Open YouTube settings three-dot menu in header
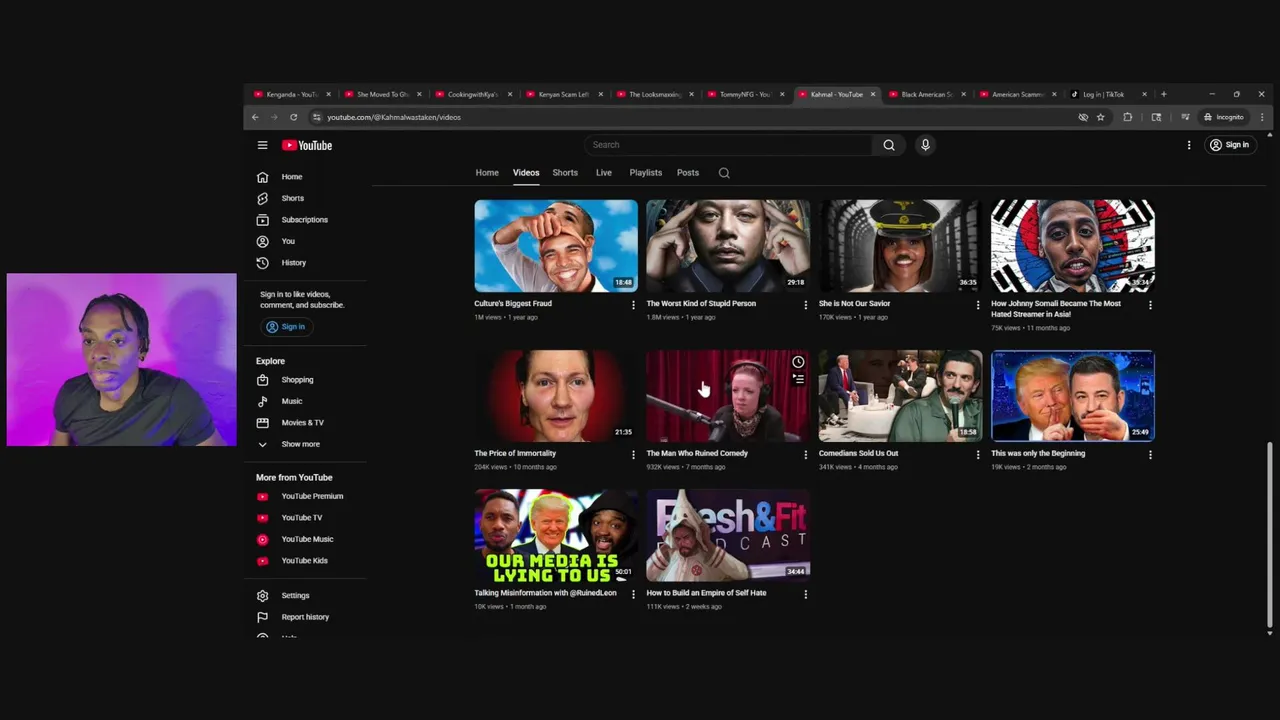 point(1189,145)
